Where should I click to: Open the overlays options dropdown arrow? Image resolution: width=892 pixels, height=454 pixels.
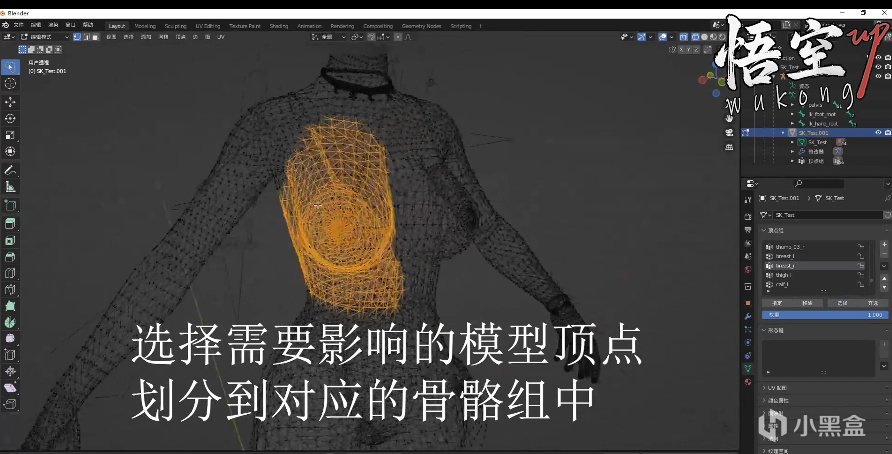[x=671, y=37]
